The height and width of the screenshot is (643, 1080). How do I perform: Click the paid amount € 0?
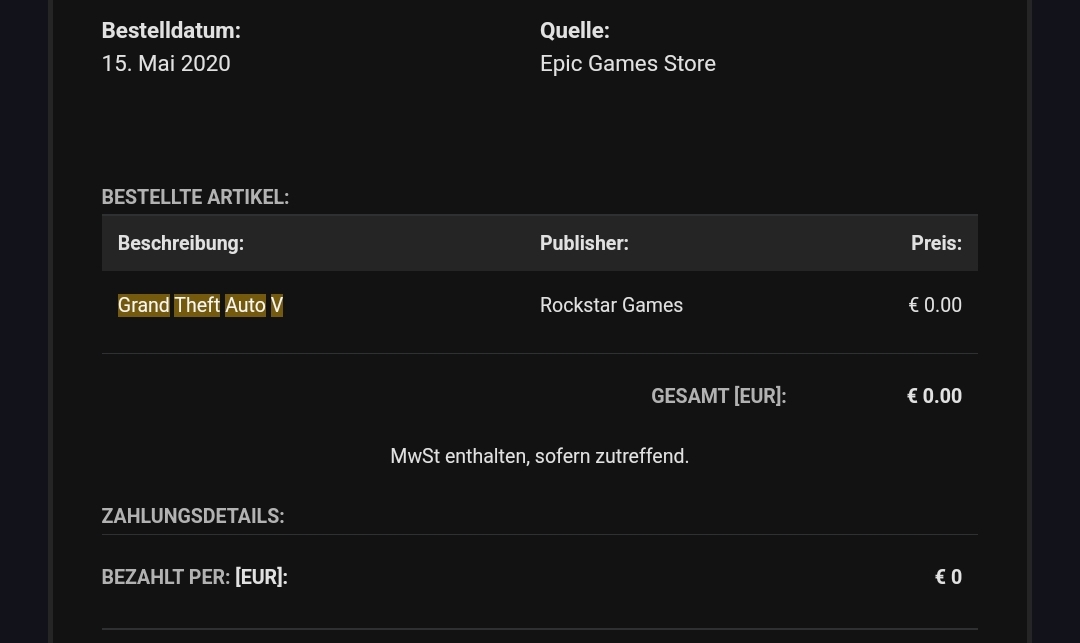[948, 577]
